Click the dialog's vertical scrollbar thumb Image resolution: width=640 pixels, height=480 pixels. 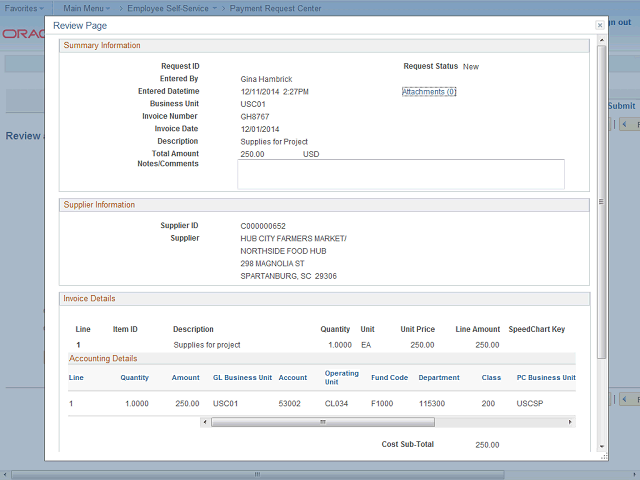(601, 200)
